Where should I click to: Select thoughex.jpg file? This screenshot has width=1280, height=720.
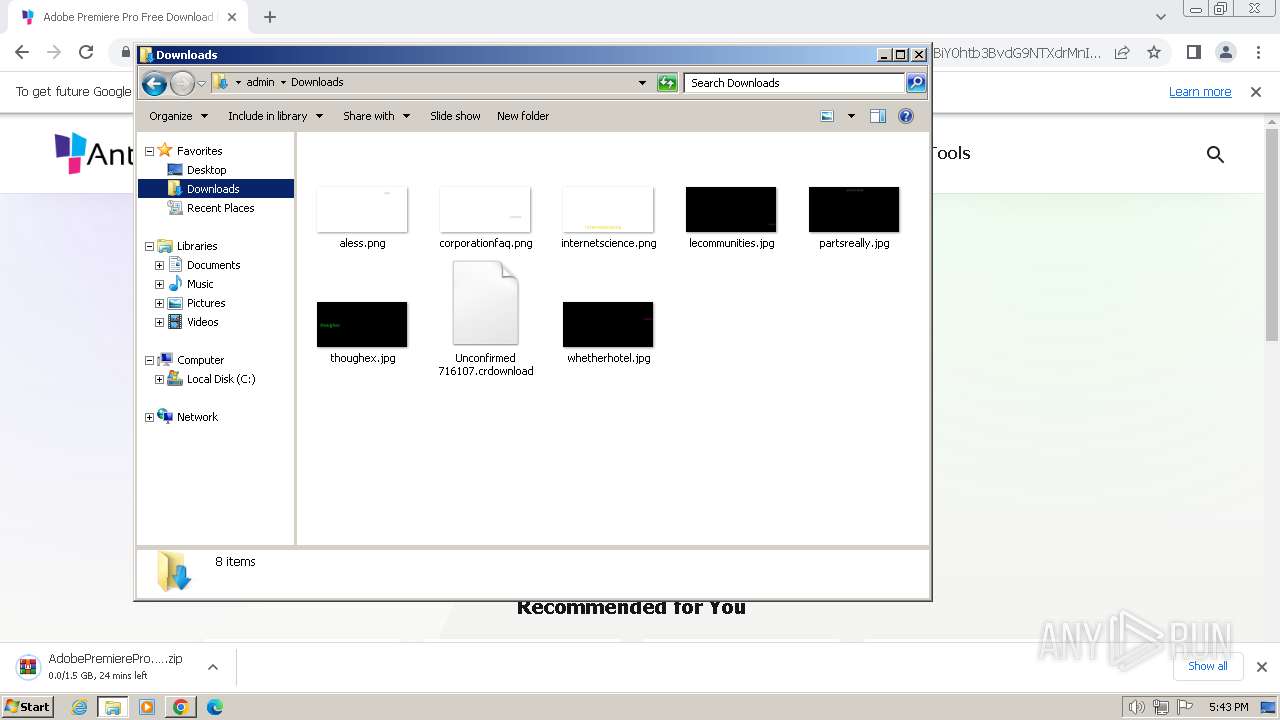(362, 333)
